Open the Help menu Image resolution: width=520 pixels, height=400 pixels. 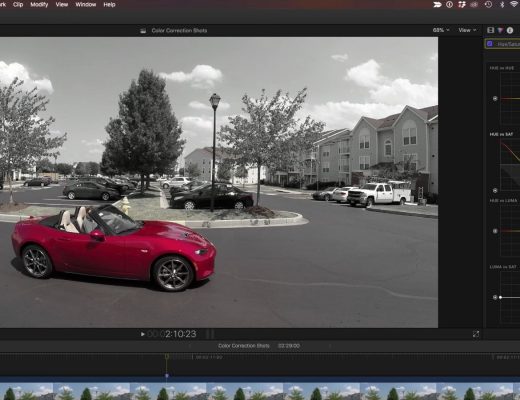pos(109,4)
